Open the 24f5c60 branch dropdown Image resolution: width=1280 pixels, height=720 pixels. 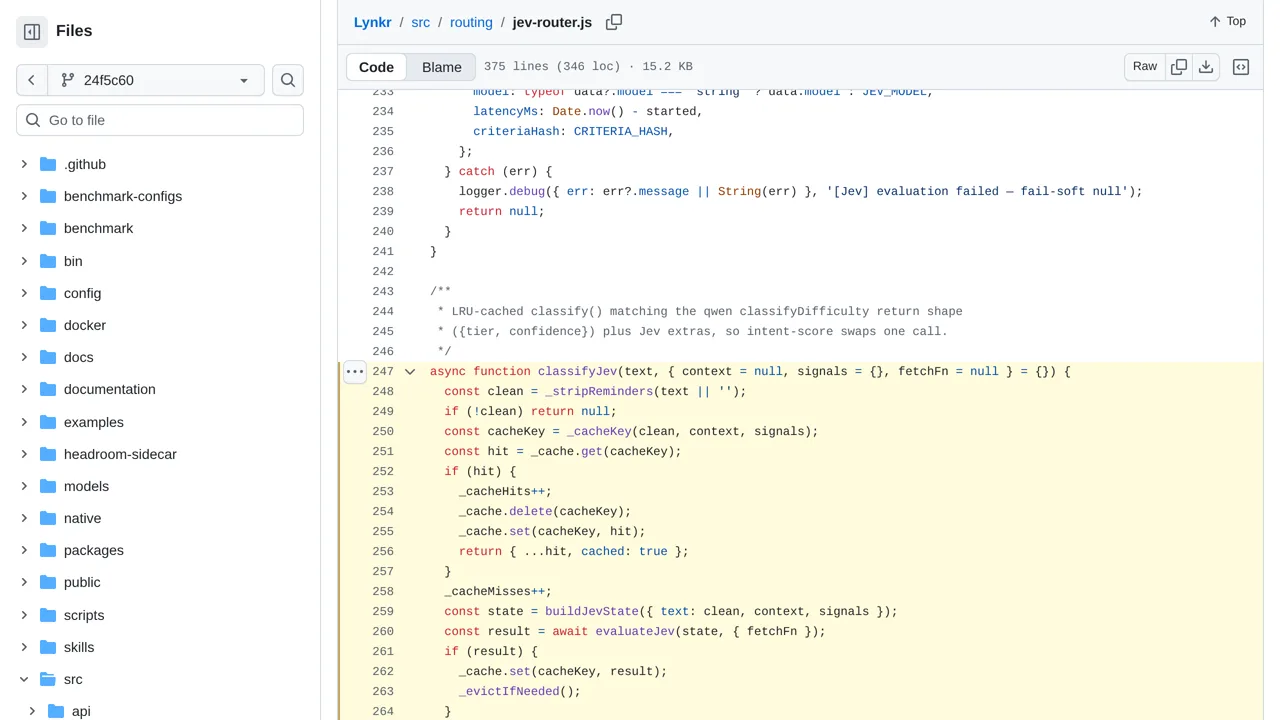pyautogui.click(x=155, y=80)
